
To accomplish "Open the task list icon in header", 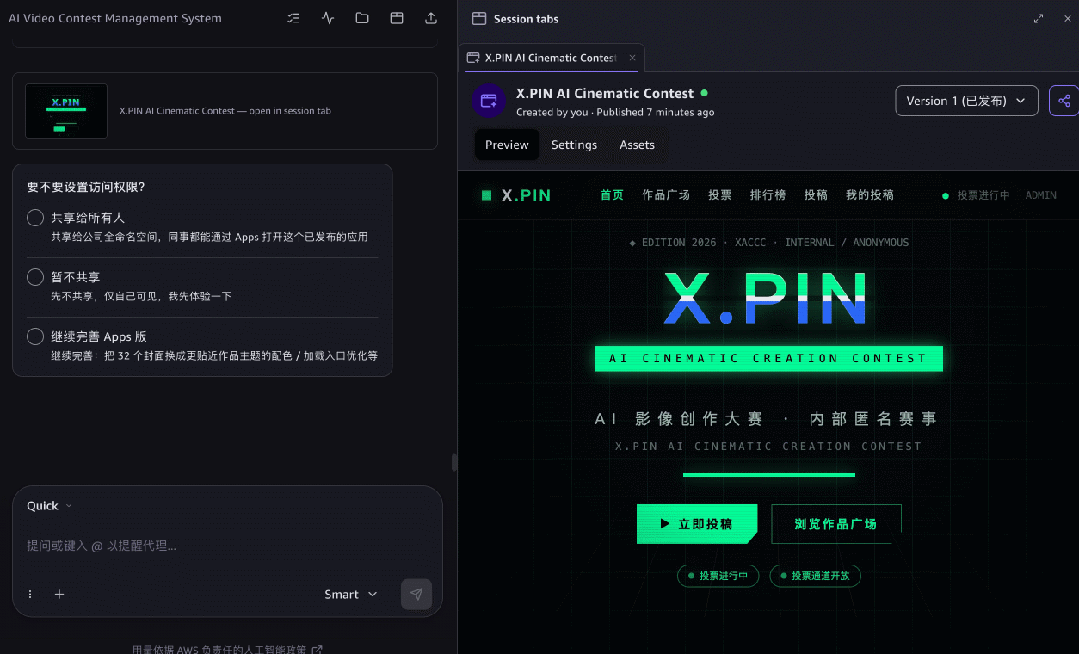I will pos(294,19).
